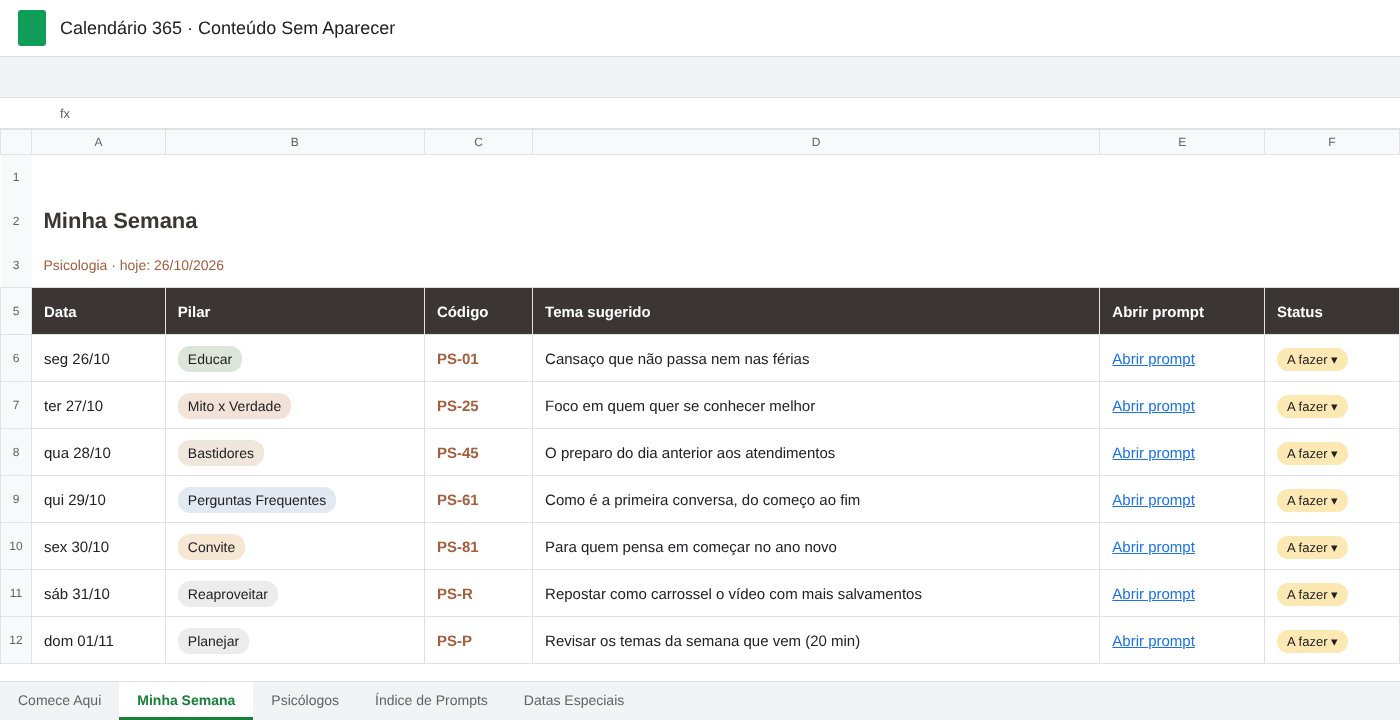Select the dom 01/11 date cell
This screenshot has width=1400, height=720.
[x=98, y=640]
